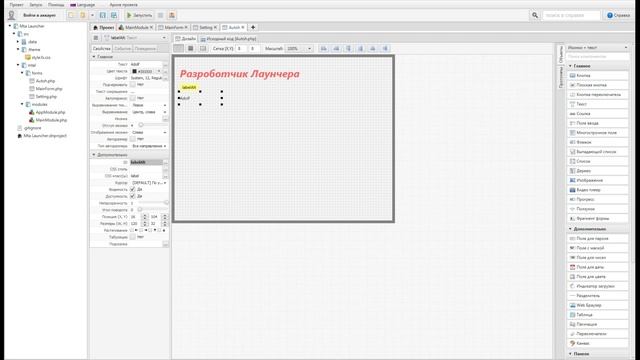Select the Кнопка component icon

(x=572, y=76)
